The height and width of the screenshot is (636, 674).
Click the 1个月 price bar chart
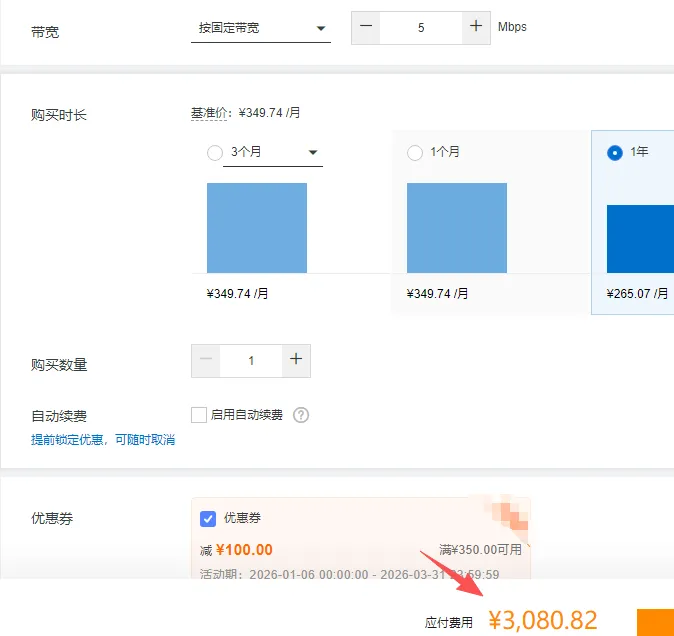click(x=457, y=228)
